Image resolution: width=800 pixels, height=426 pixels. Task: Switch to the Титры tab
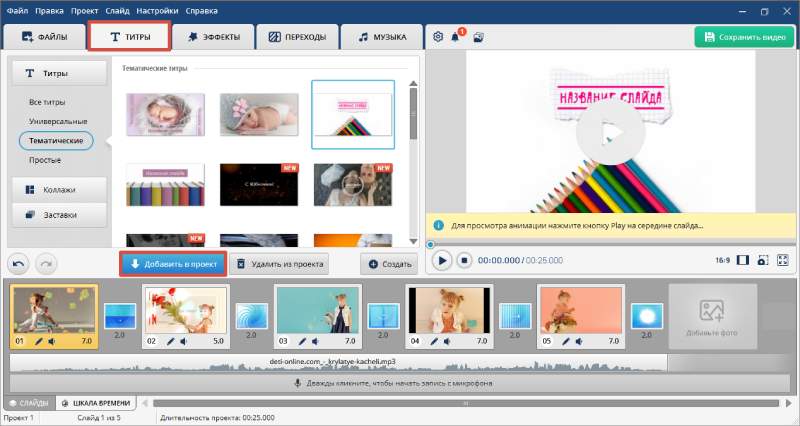(x=130, y=37)
